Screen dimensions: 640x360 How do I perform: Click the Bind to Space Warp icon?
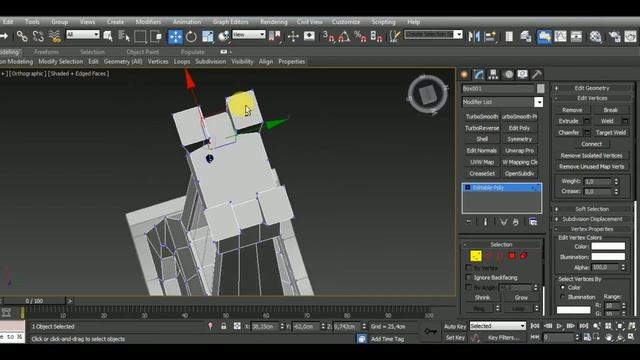pos(54,37)
